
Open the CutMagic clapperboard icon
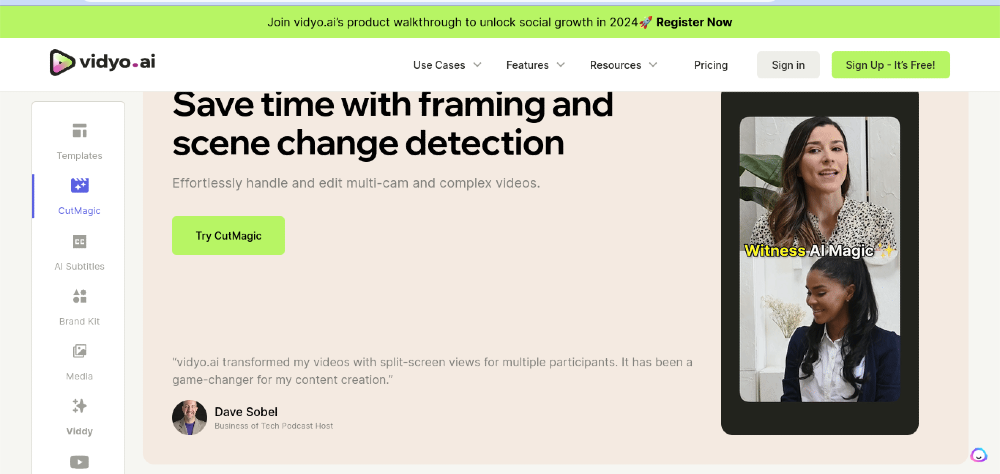[80, 186]
